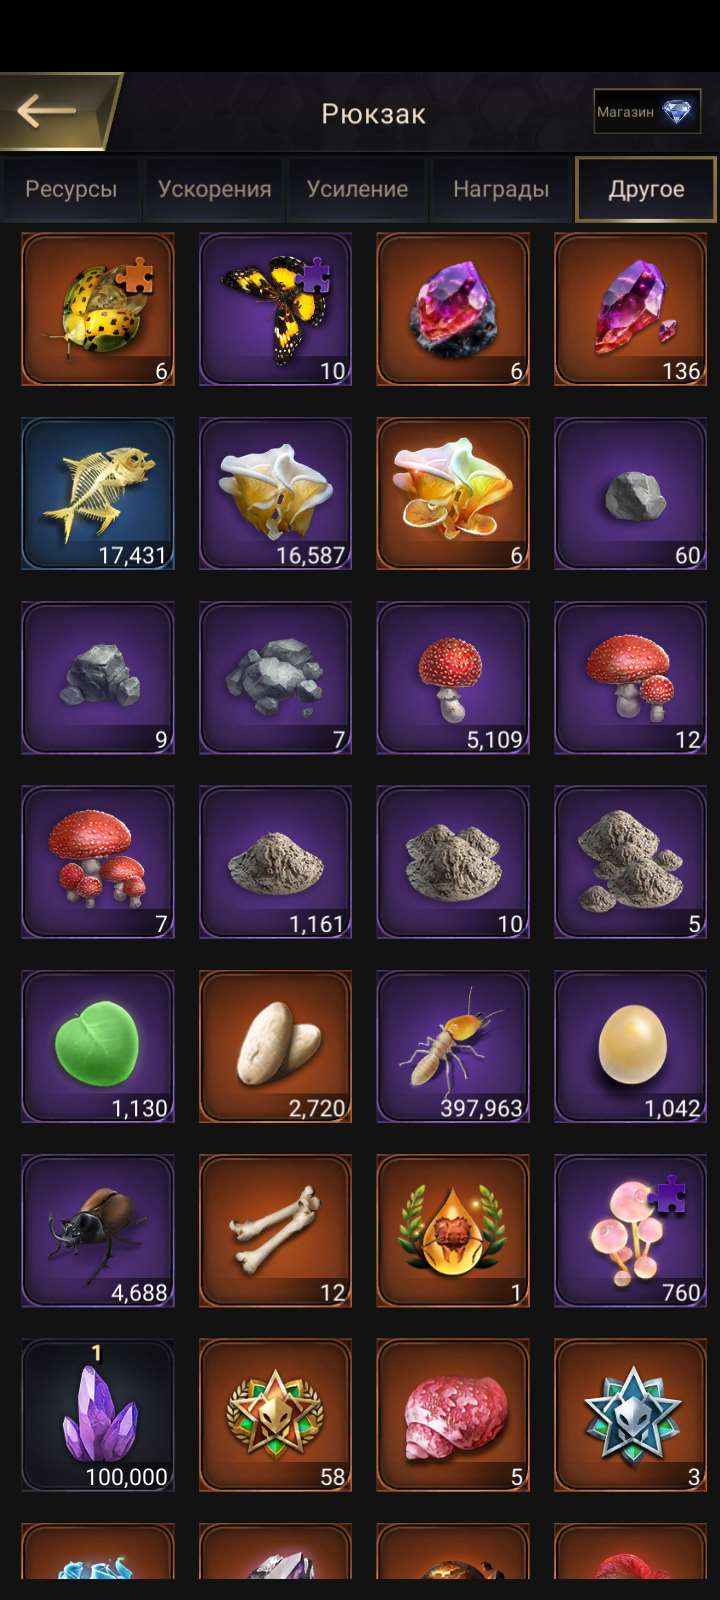Tap the crossed bones item
The image size is (720, 1600).
pos(275,1230)
